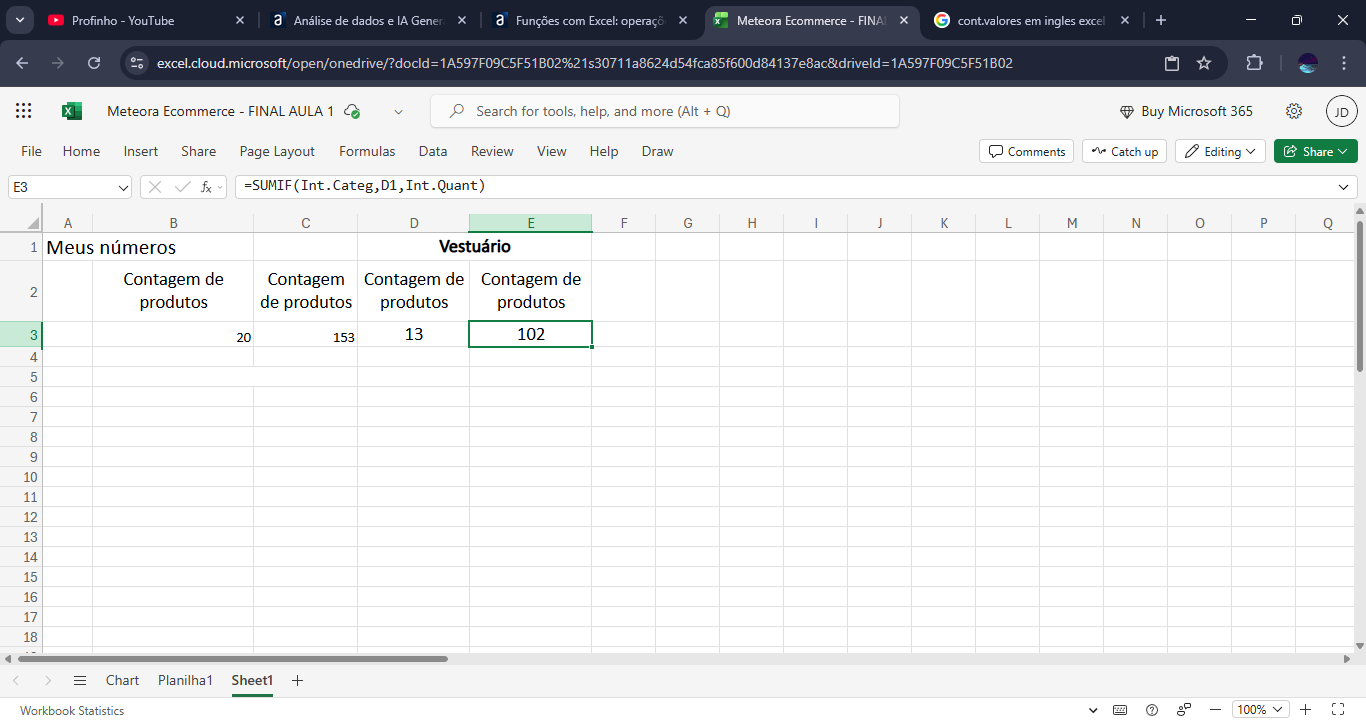Add a new sheet with plus icon
Screen dimensions: 1366x720
pyautogui.click(x=297, y=680)
